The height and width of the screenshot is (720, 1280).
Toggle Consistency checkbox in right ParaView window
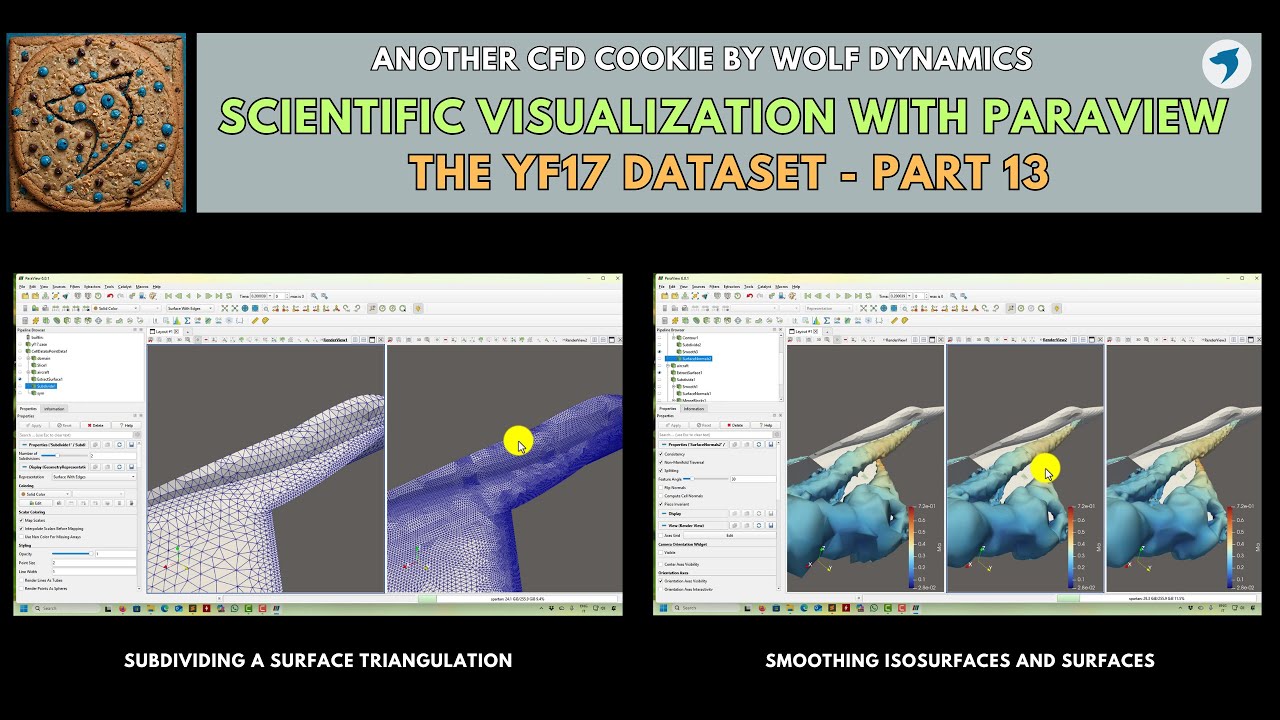coord(661,454)
